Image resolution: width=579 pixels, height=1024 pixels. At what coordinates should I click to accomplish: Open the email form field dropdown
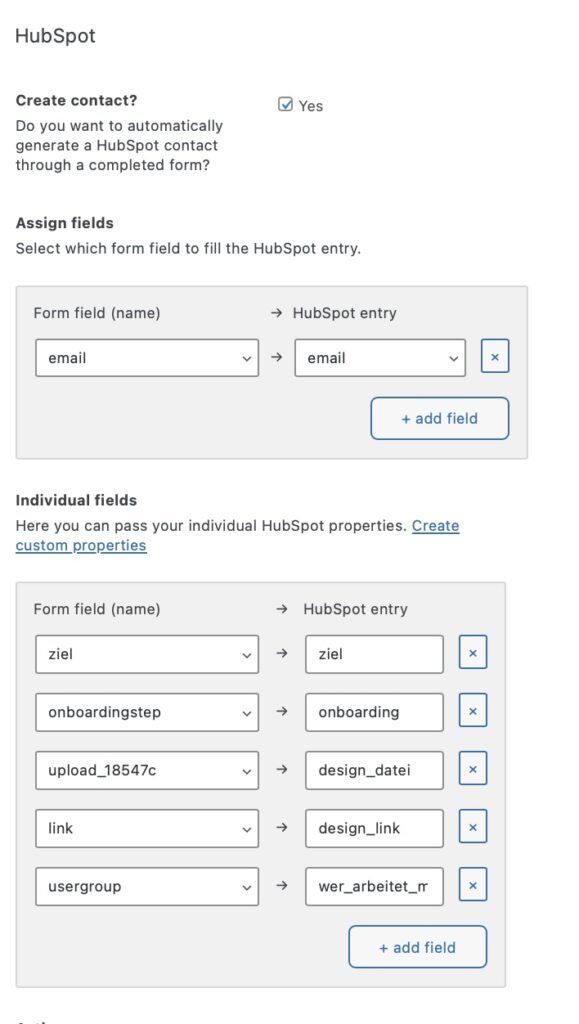coord(146,357)
